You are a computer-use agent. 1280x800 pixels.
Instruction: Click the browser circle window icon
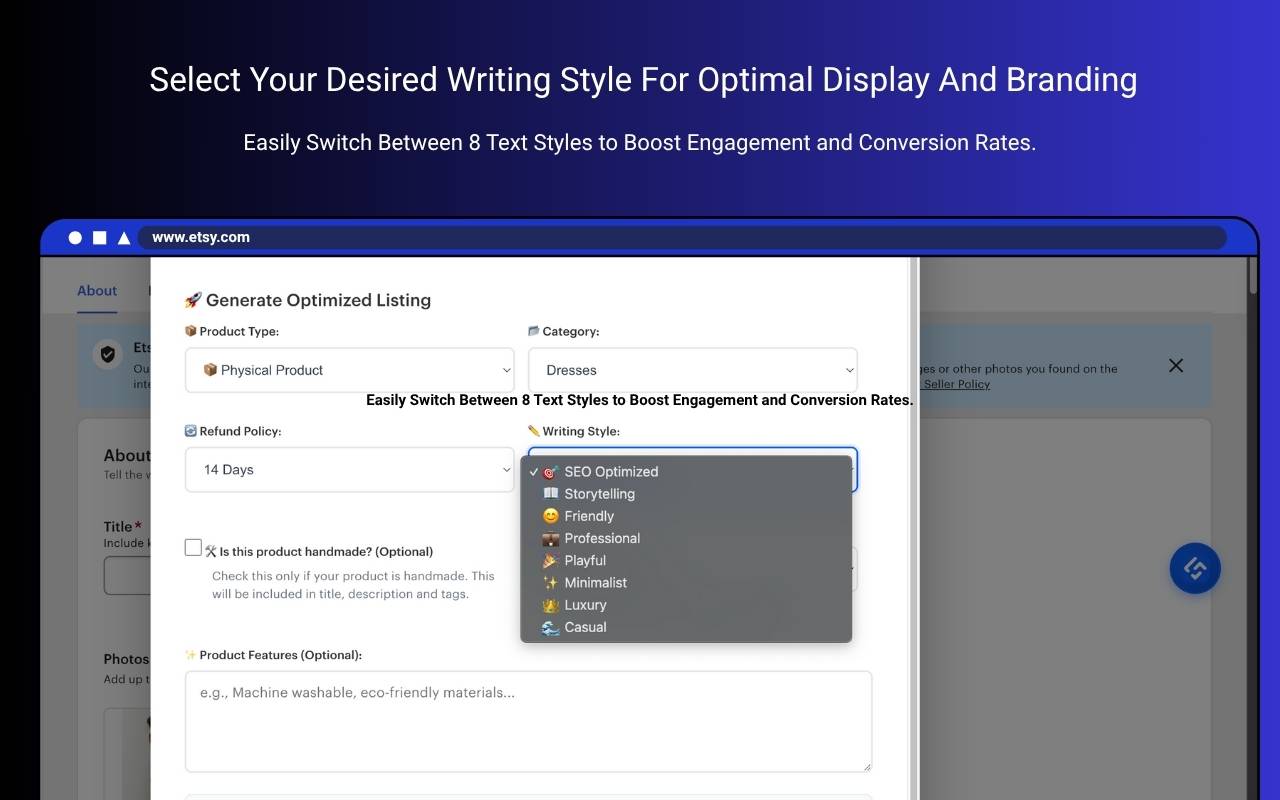pos(75,237)
